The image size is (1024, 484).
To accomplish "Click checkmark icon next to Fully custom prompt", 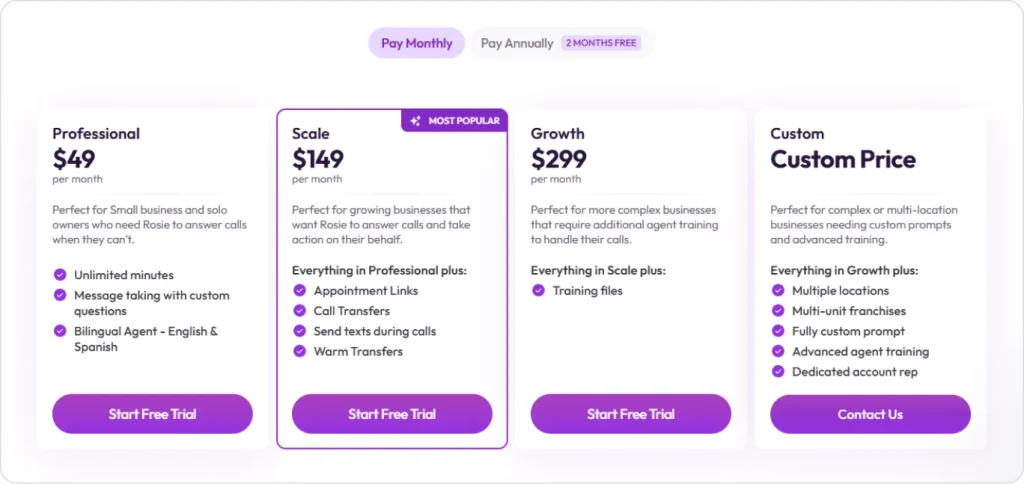I will (779, 331).
